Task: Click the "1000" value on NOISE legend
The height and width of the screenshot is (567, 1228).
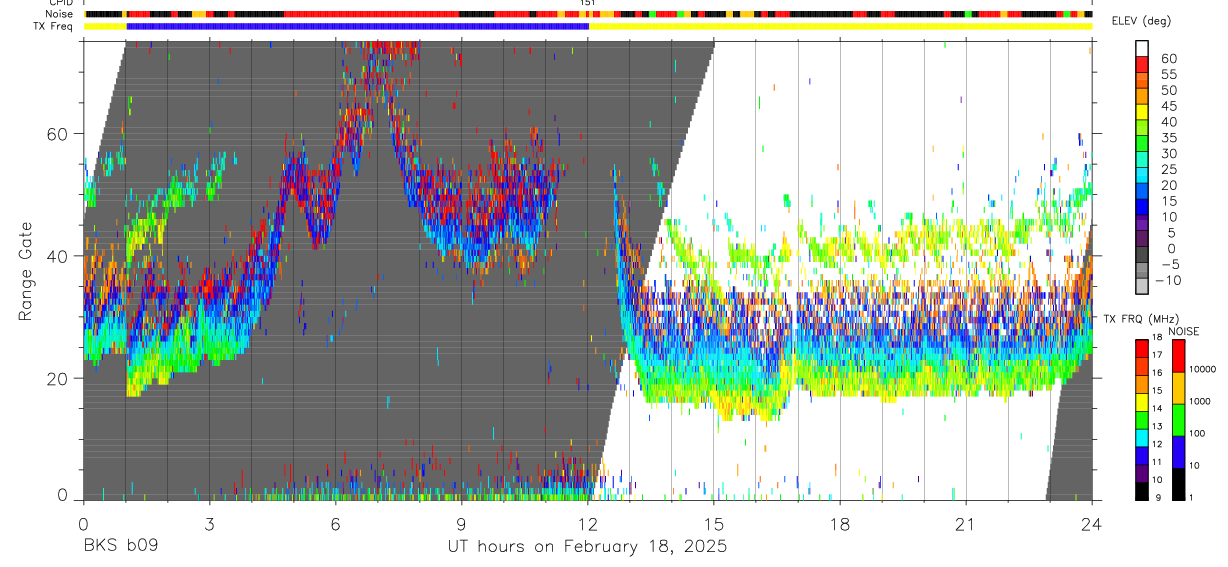Action: (x=1202, y=401)
